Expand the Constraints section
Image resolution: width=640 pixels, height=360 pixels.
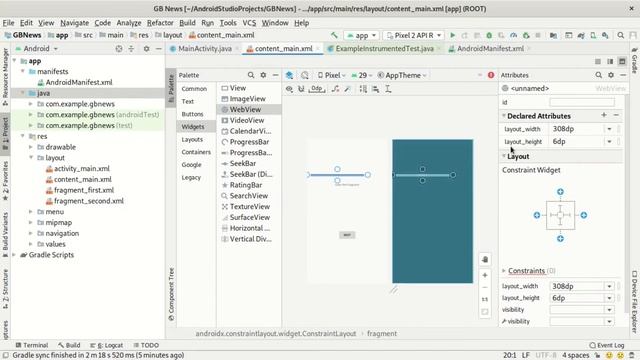click(504, 271)
